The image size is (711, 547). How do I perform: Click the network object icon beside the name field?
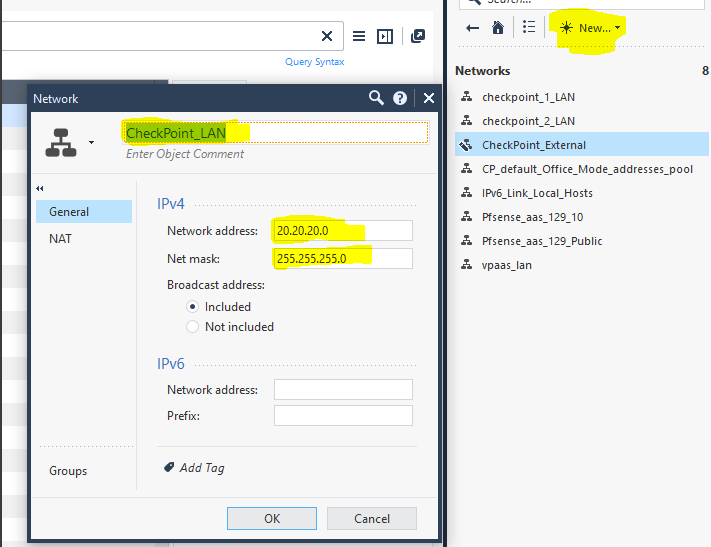coord(61,143)
